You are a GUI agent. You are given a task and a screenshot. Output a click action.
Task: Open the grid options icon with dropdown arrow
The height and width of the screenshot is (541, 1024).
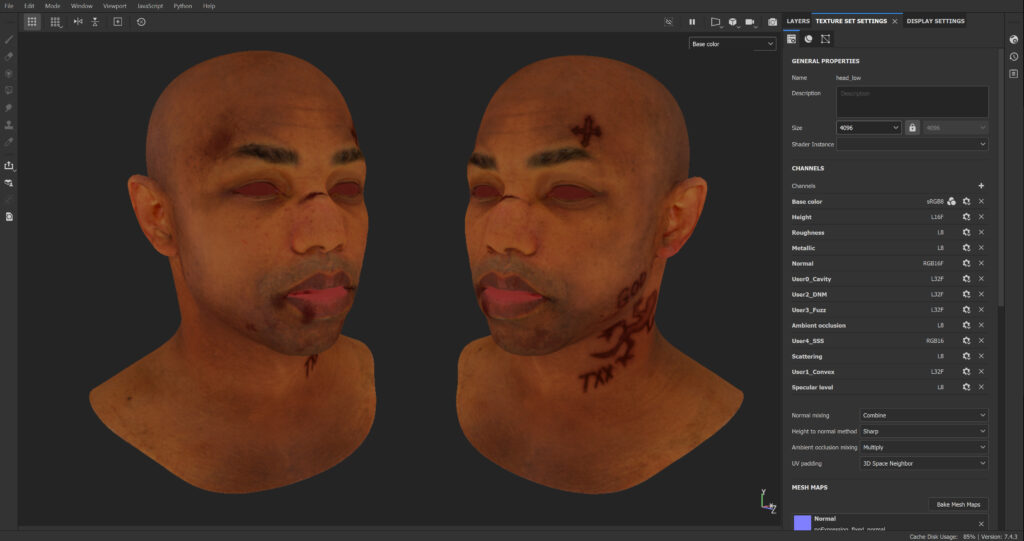coord(56,22)
